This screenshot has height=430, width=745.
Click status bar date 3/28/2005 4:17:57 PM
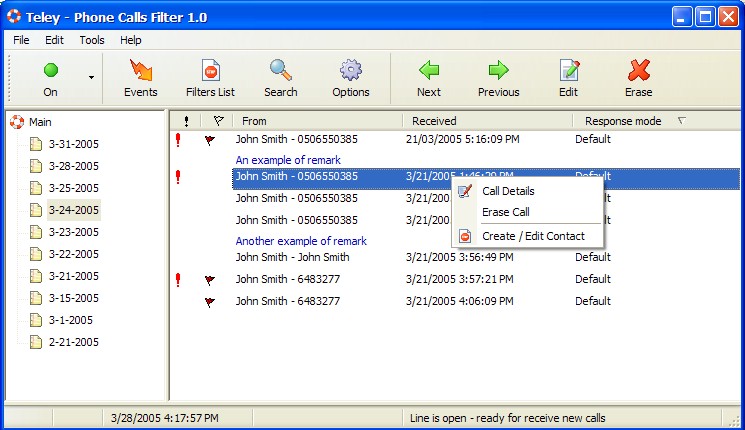(x=164, y=418)
